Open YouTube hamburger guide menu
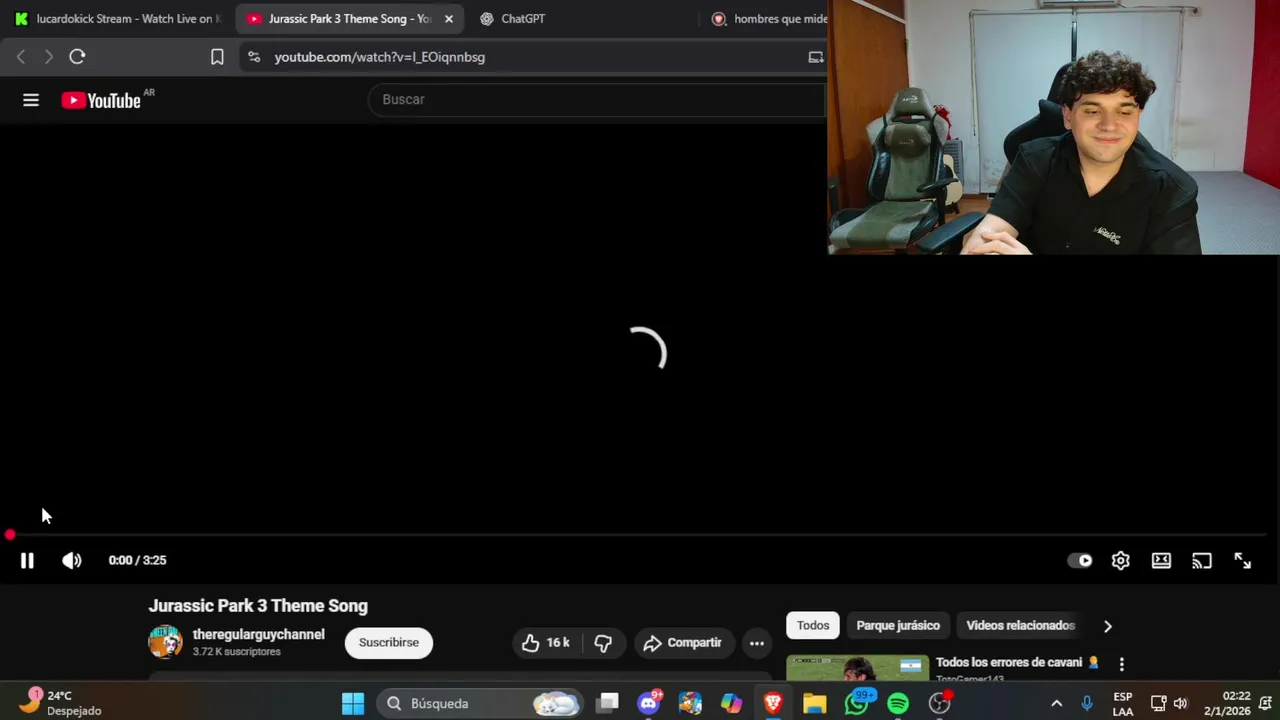The image size is (1280, 720). [31, 100]
